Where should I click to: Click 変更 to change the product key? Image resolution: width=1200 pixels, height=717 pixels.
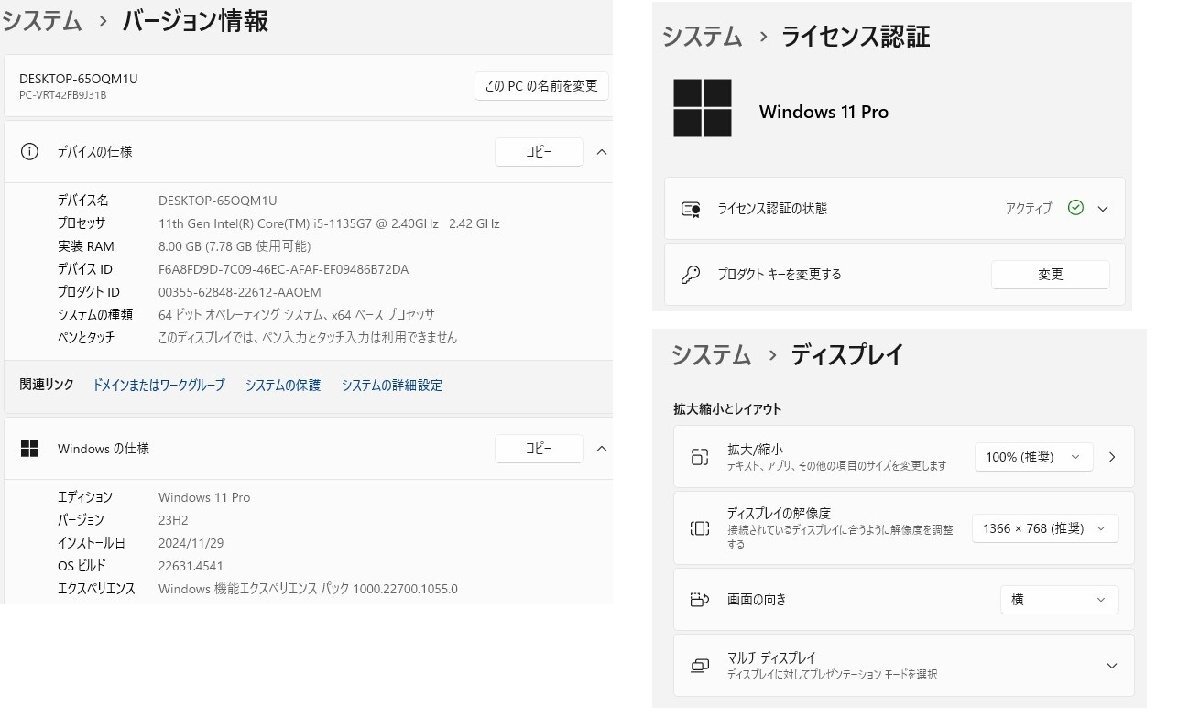coord(1050,274)
